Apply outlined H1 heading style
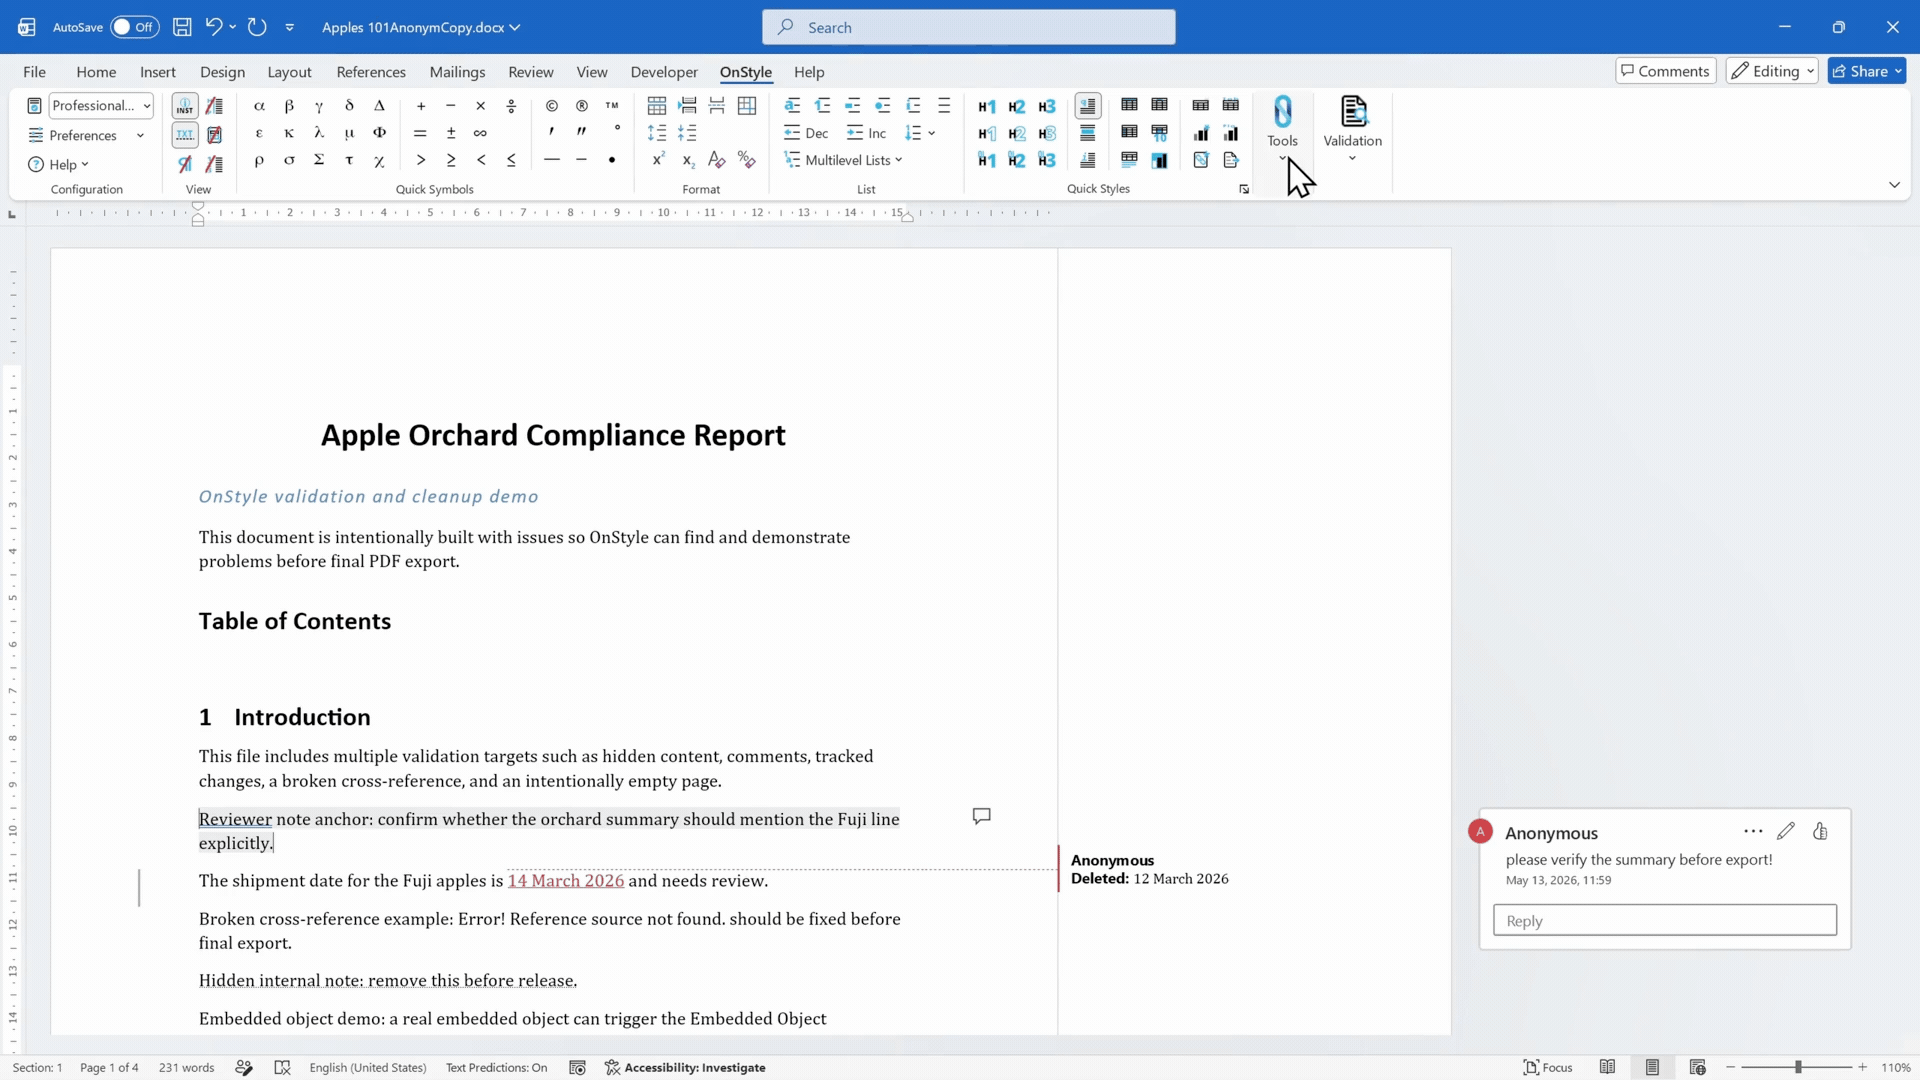 [x=987, y=133]
